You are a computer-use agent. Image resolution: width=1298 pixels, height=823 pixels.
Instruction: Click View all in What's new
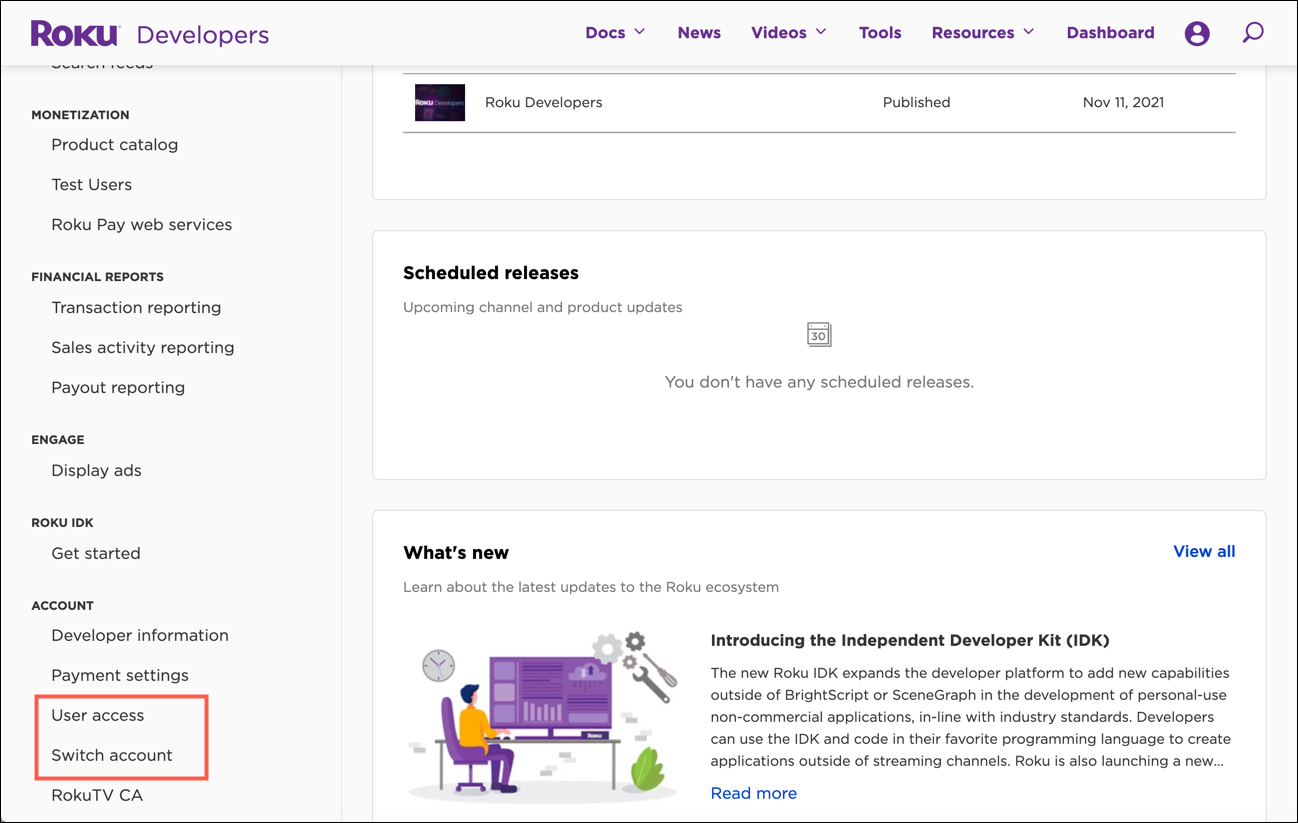[1204, 551]
